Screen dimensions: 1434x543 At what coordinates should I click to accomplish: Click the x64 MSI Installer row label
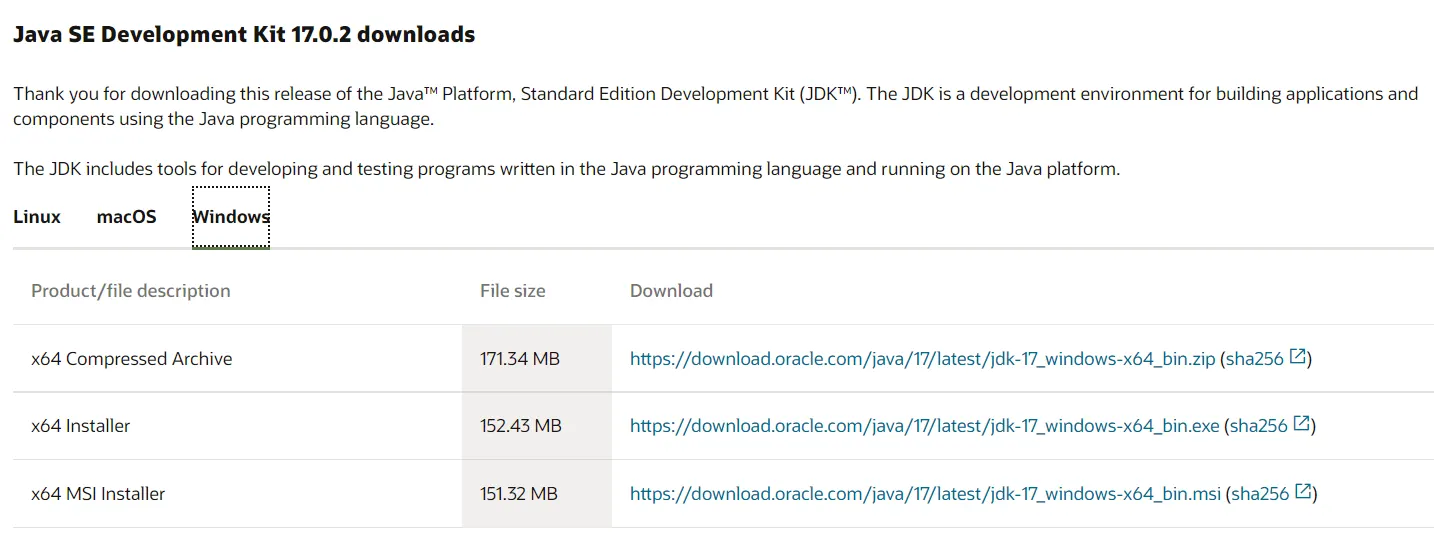(98, 494)
